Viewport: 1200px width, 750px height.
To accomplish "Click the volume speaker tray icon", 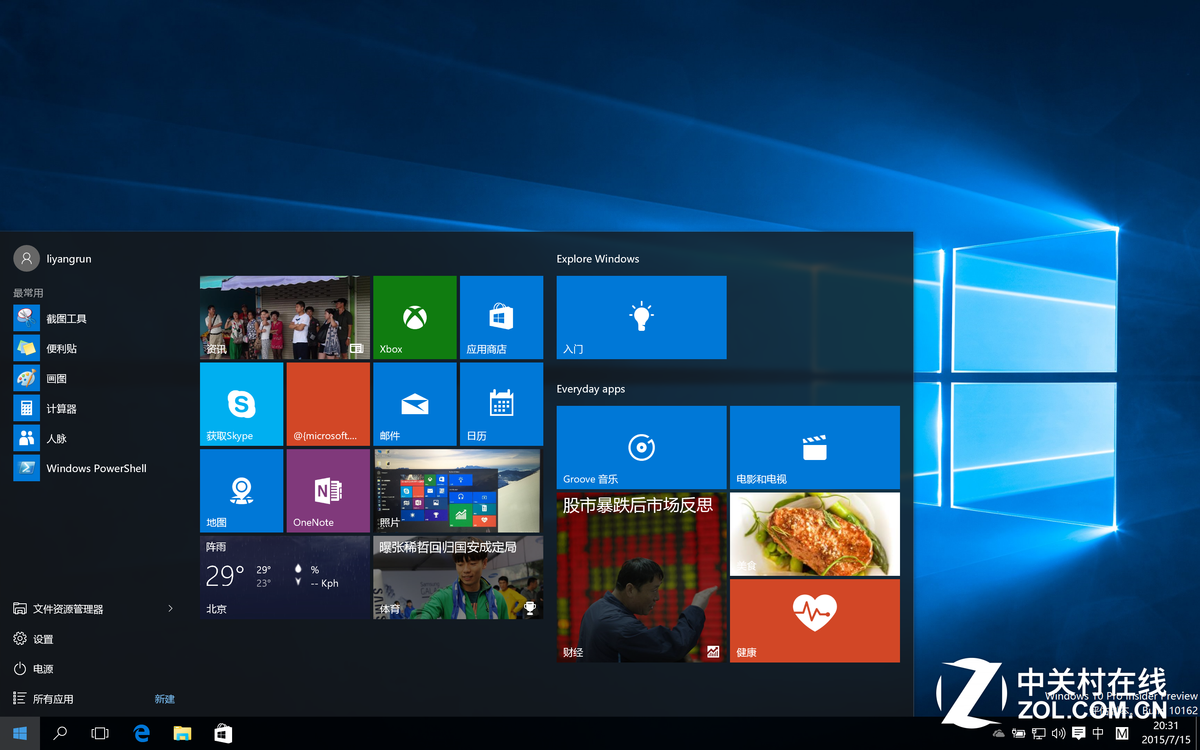I will coord(1059,734).
